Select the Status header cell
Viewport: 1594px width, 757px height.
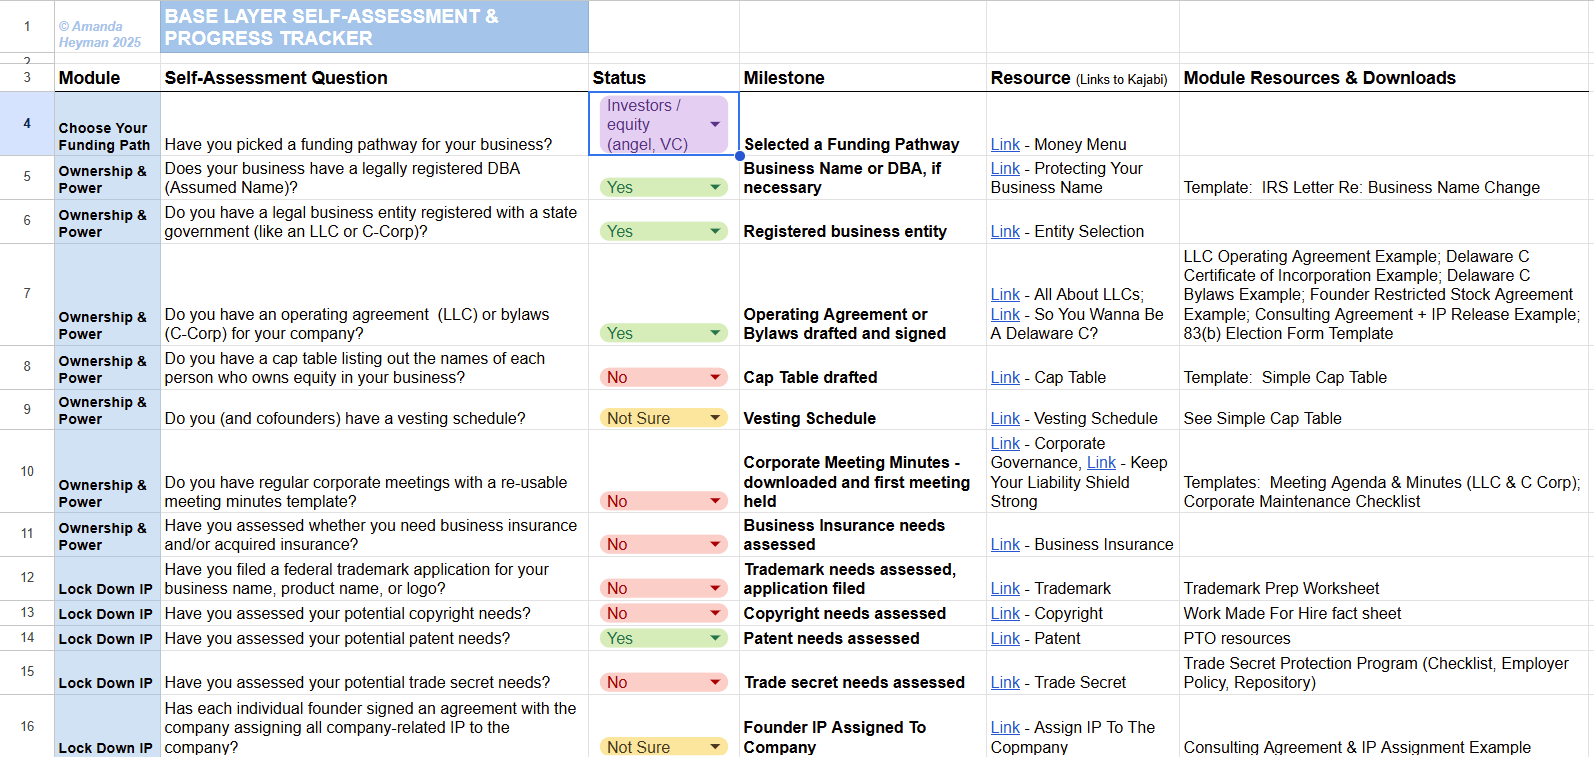point(664,78)
